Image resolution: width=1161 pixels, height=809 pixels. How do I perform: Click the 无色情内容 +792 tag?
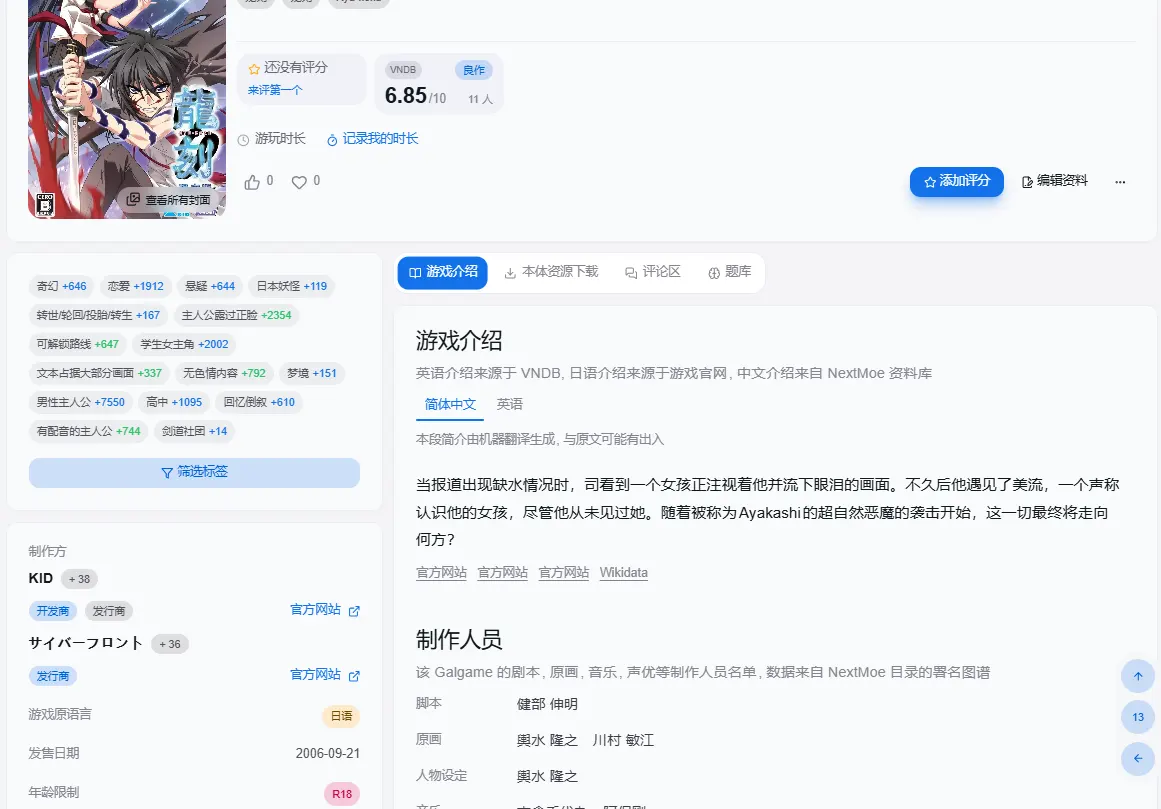tap(224, 373)
